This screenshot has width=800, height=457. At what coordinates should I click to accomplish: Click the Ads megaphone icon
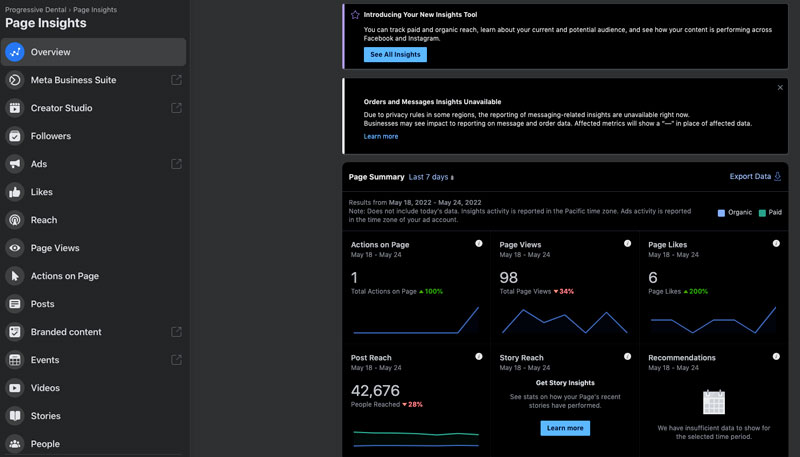15,164
